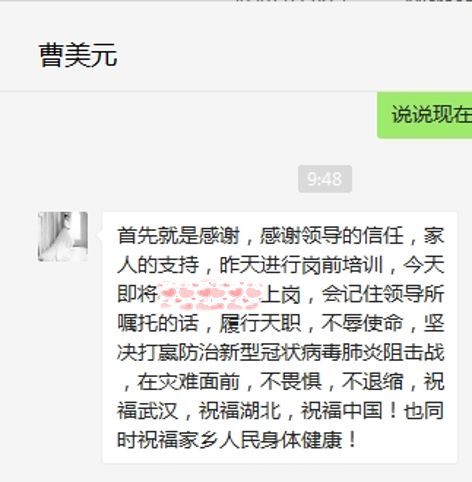Click the words 不畏惧 in message
Screen dimensions: 472x482
pos(291,382)
